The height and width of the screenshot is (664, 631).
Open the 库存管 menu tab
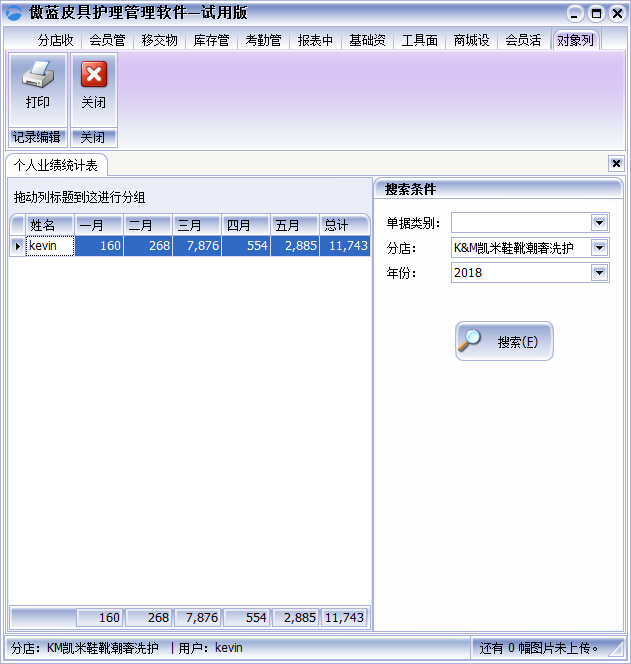211,40
